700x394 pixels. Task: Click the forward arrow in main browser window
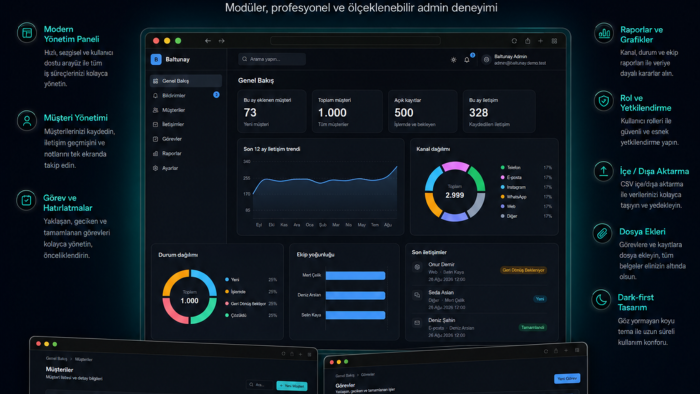[x=221, y=41]
